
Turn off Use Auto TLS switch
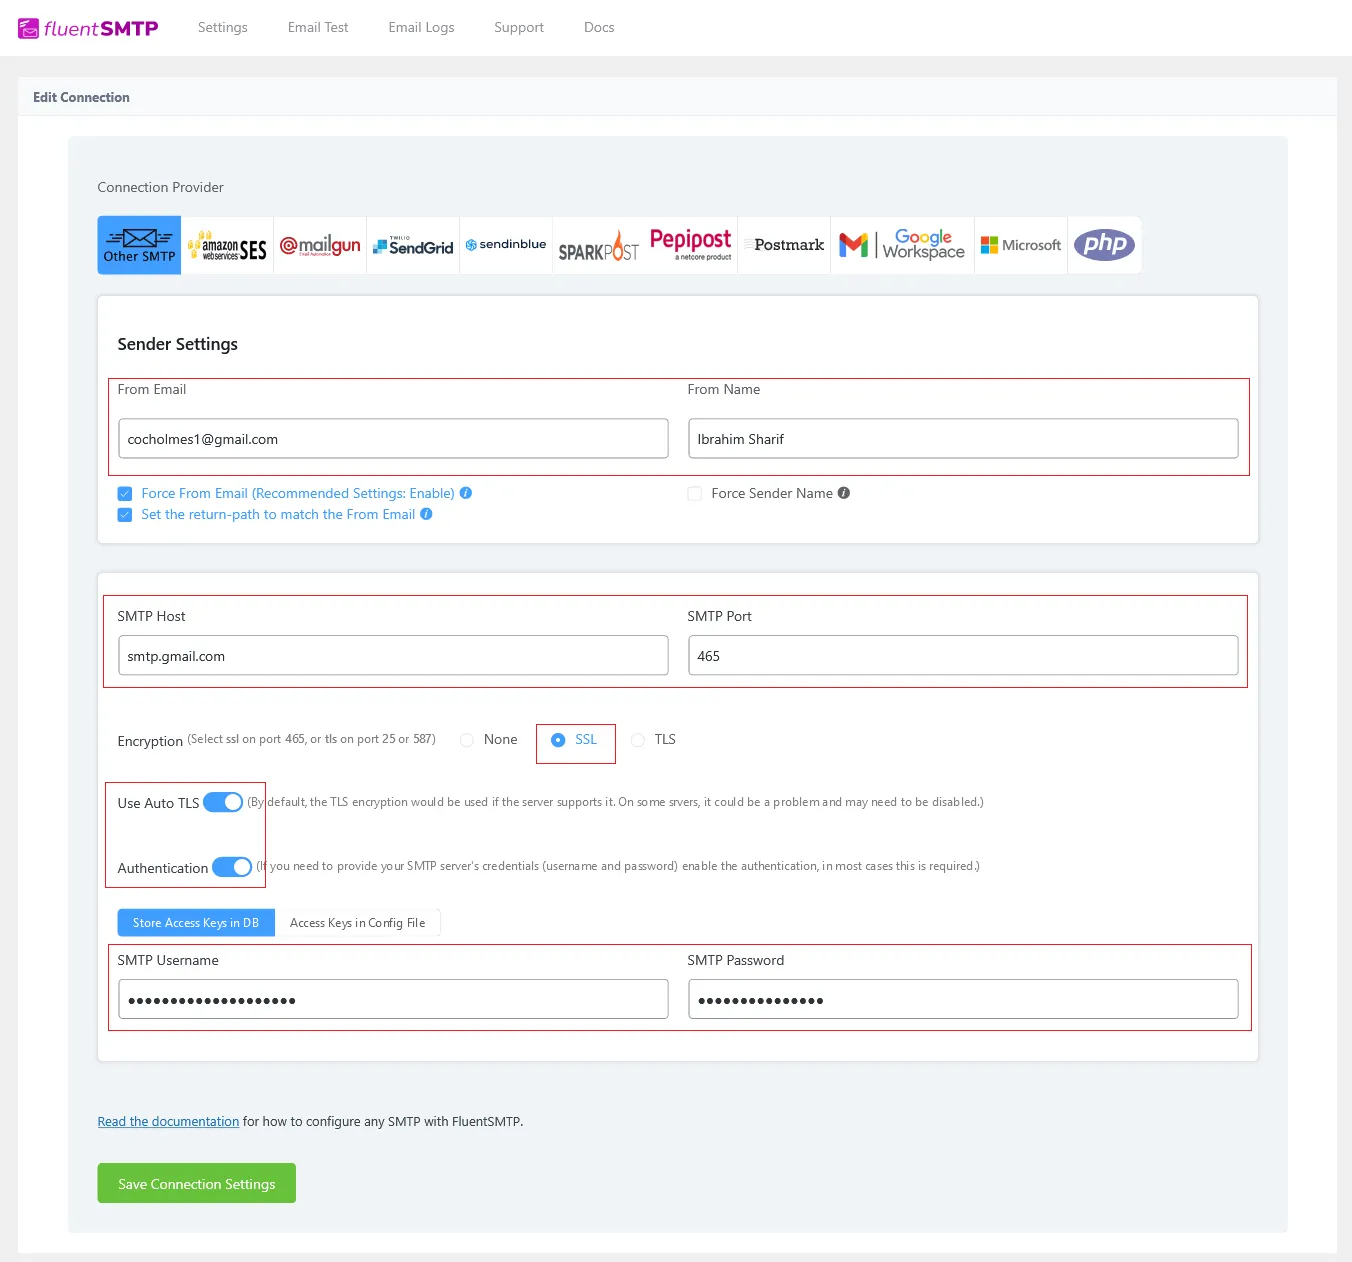click(223, 802)
